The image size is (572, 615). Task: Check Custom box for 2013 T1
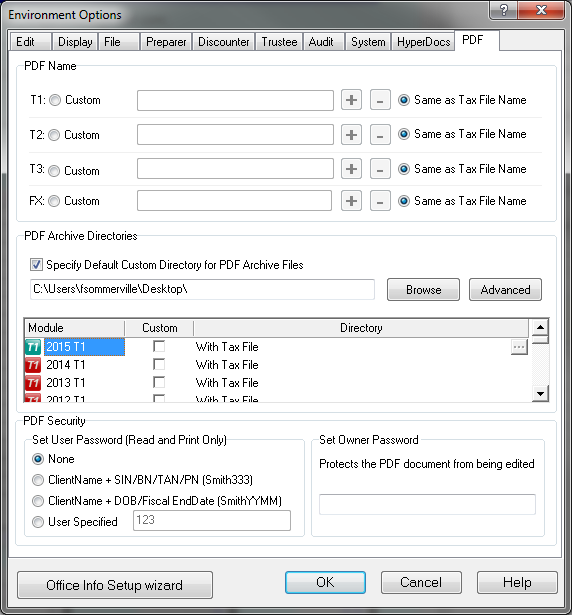click(159, 382)
